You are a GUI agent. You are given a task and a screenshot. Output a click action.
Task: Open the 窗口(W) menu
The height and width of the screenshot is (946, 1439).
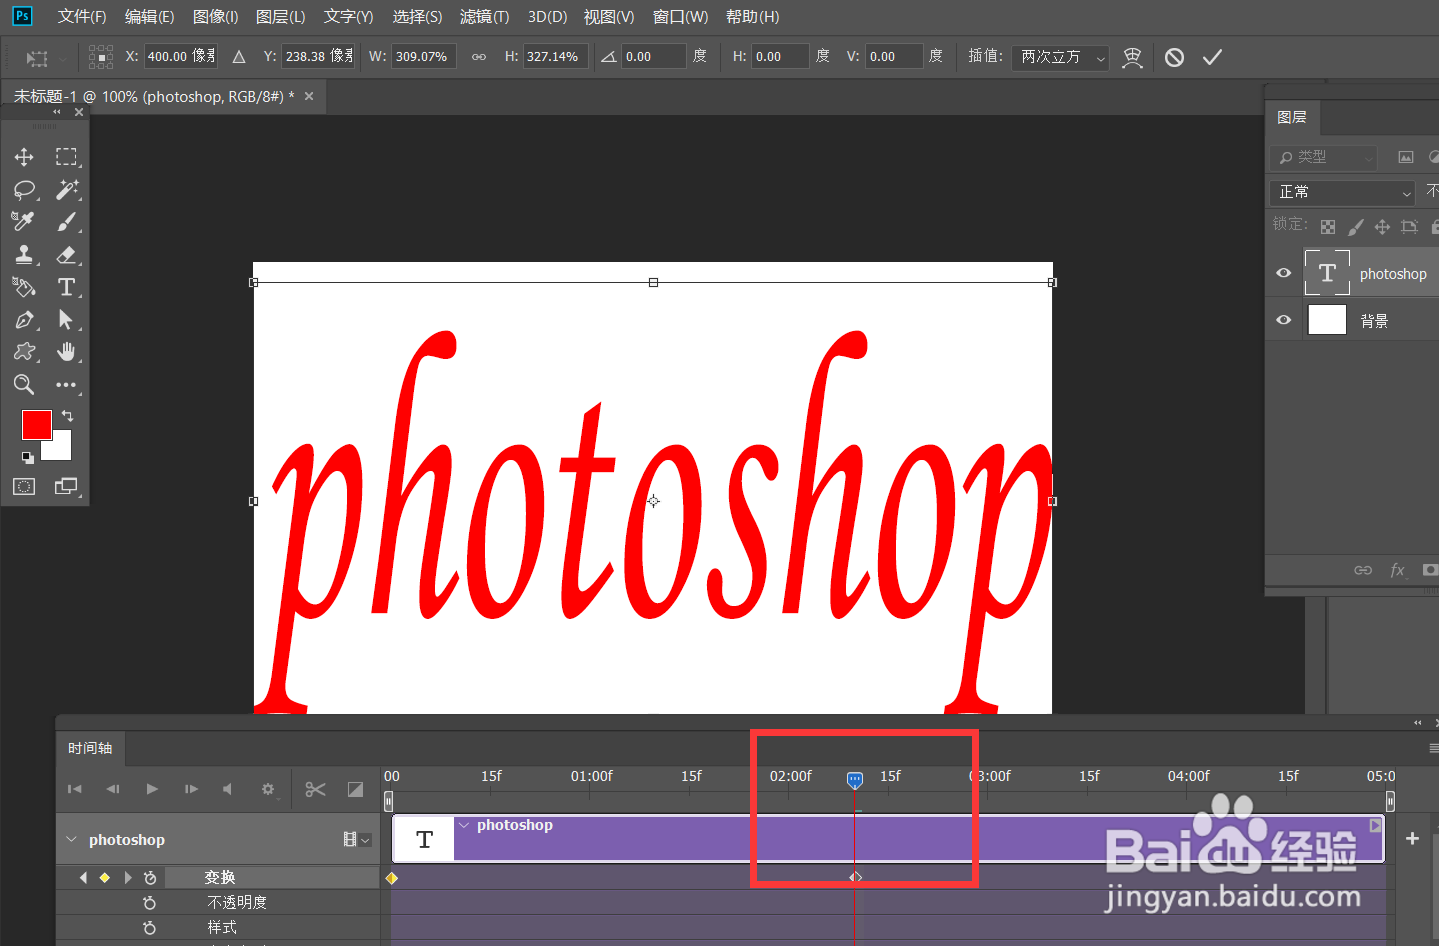coord(681,17)
